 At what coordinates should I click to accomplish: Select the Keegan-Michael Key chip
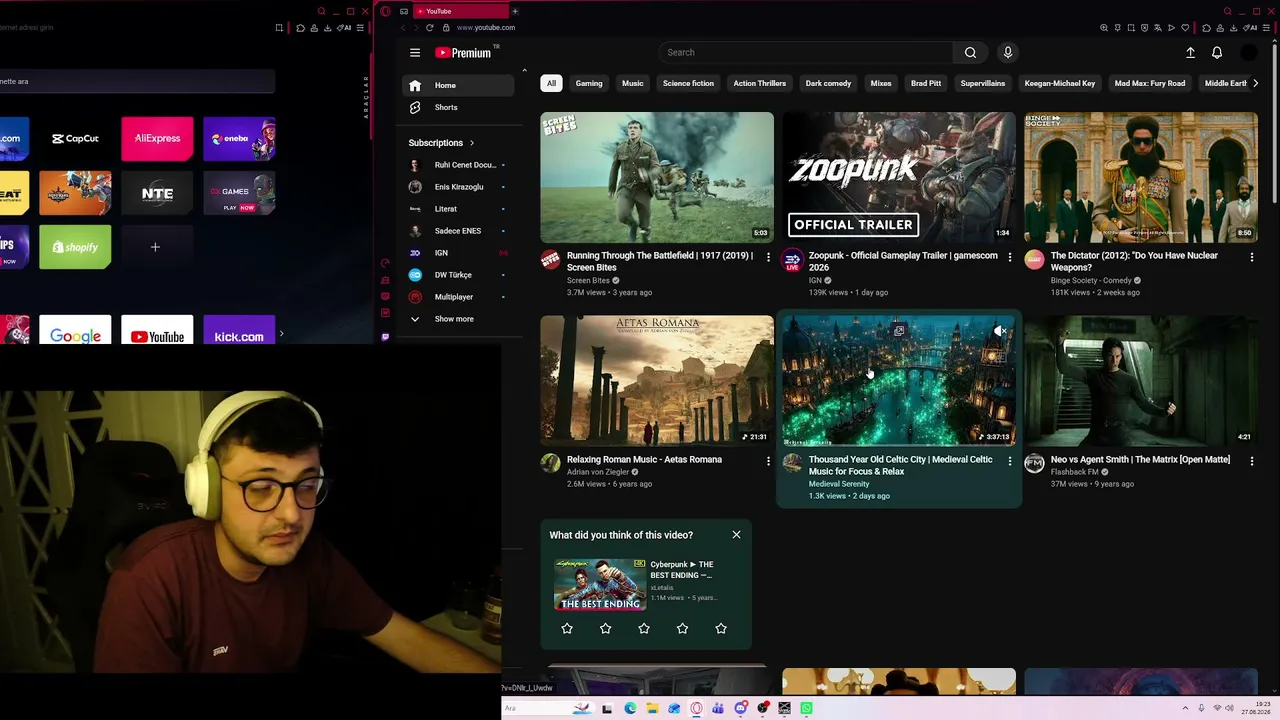tap(1060, 83)
